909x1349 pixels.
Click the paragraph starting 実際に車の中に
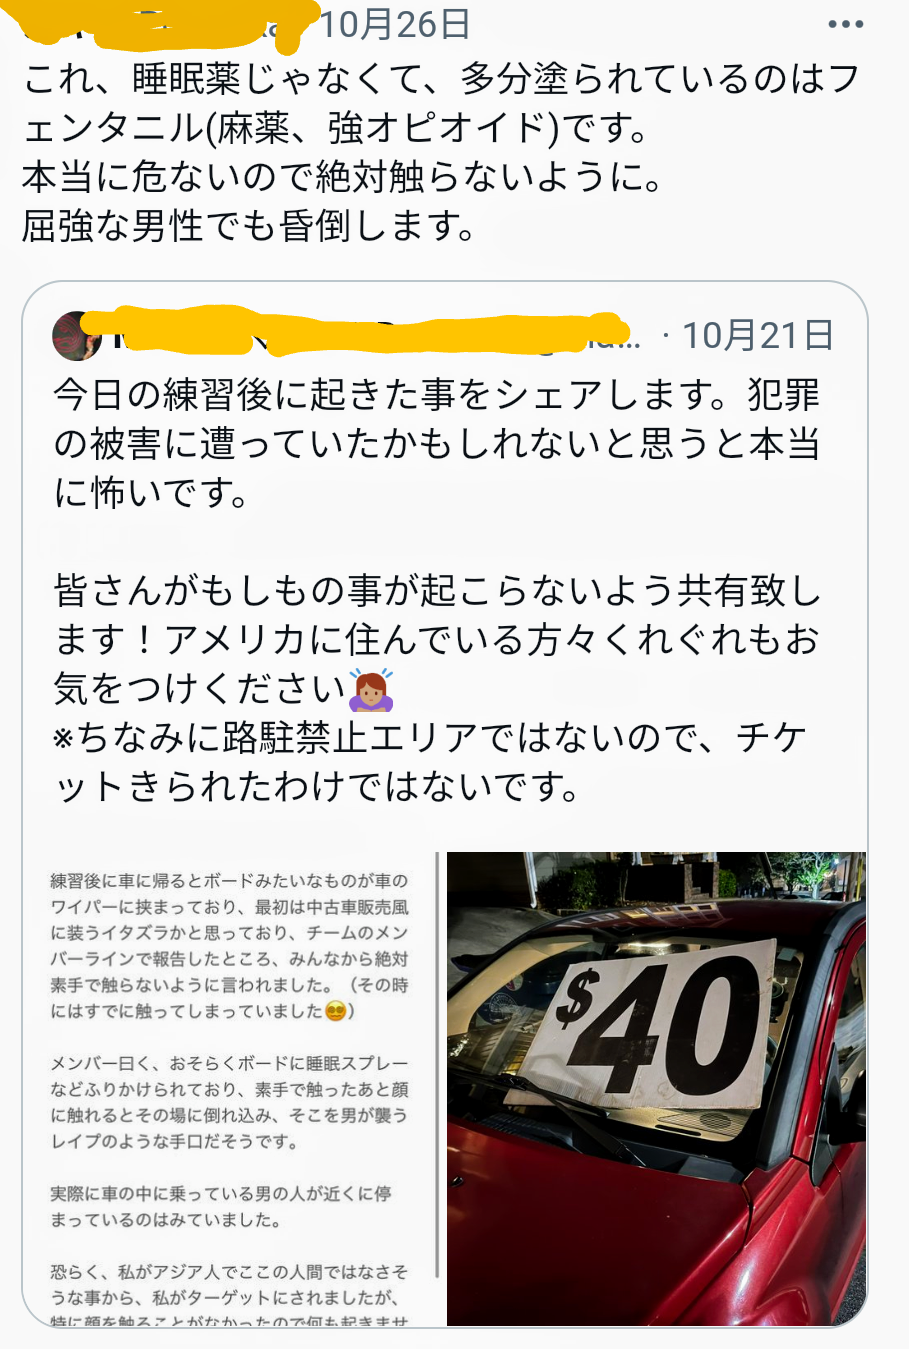(x=220, y=1206)
